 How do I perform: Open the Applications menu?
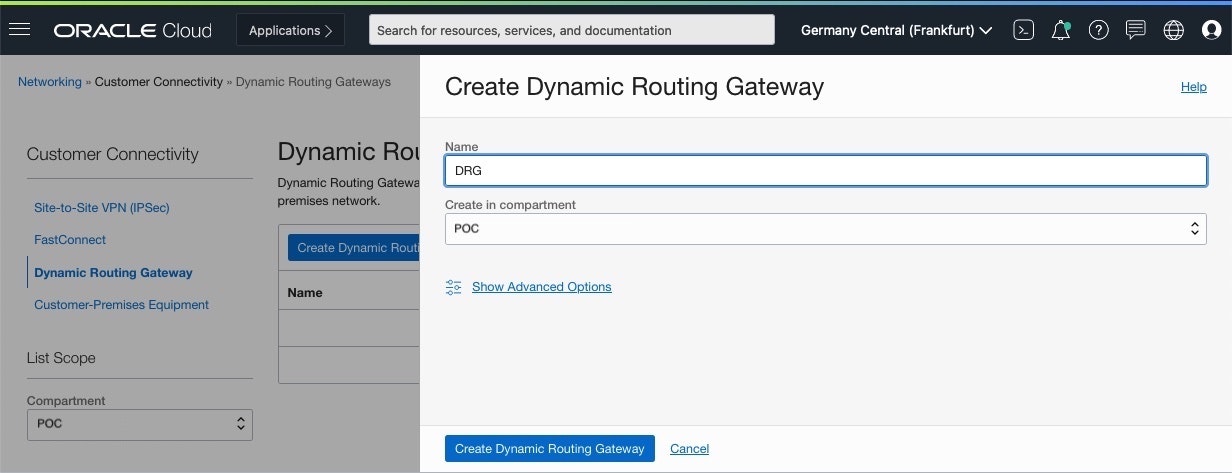point(291,30)
